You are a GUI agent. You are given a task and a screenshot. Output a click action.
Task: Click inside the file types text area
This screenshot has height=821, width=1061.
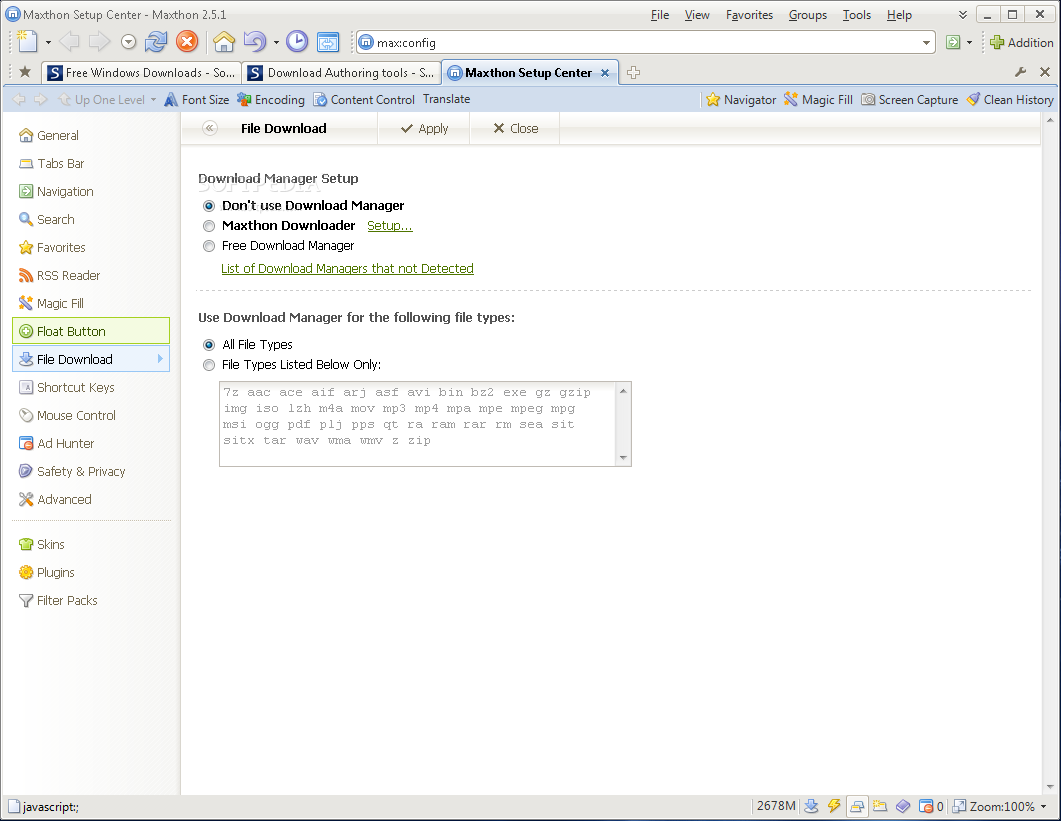(417, 424)
